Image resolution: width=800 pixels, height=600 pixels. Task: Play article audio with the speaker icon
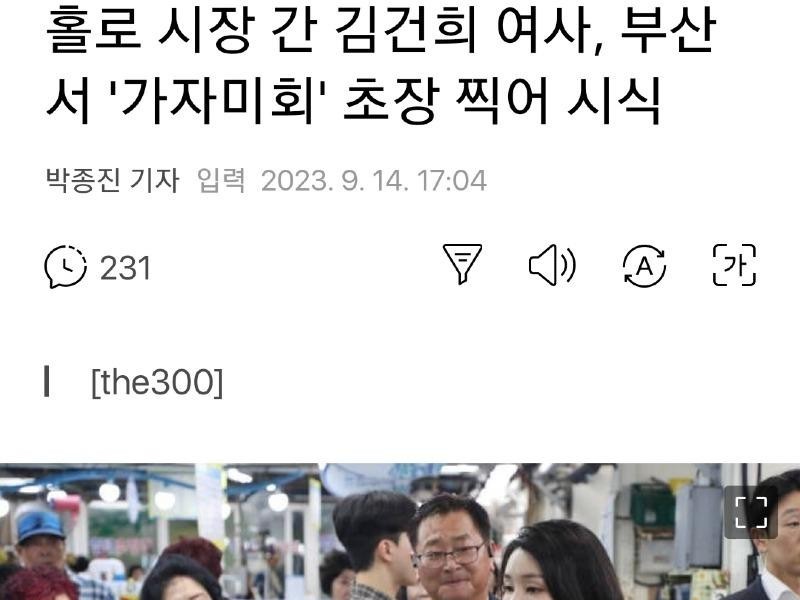pyautogui.click(x=552, y=265)
